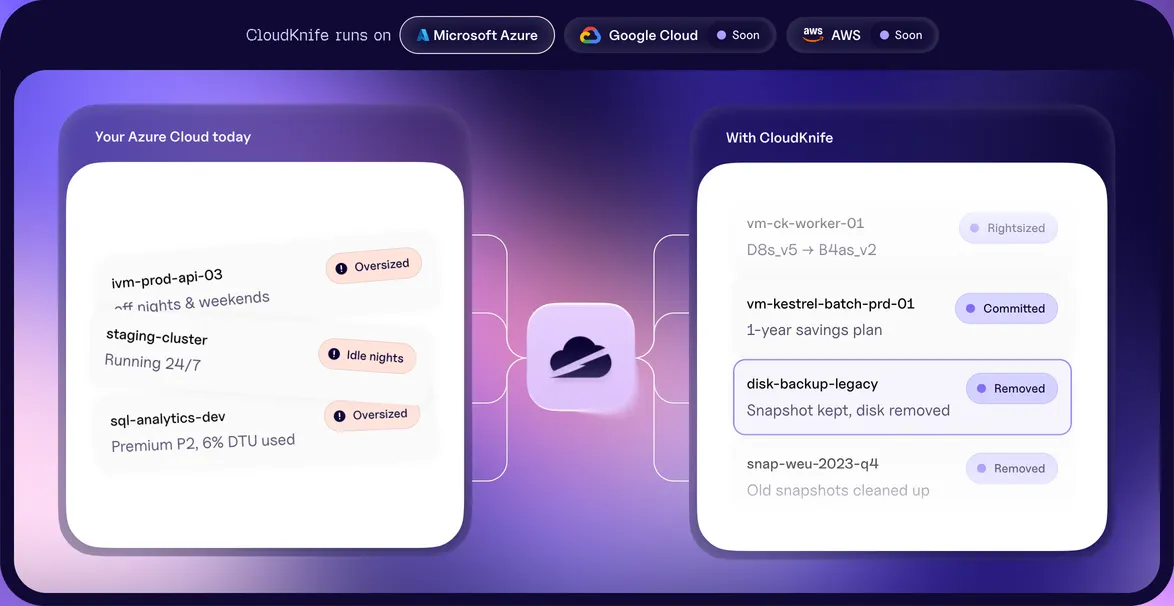Click the Removed badge for snap-weu-2023-q4
The image size is (1174, 606).
(1012, 468)
